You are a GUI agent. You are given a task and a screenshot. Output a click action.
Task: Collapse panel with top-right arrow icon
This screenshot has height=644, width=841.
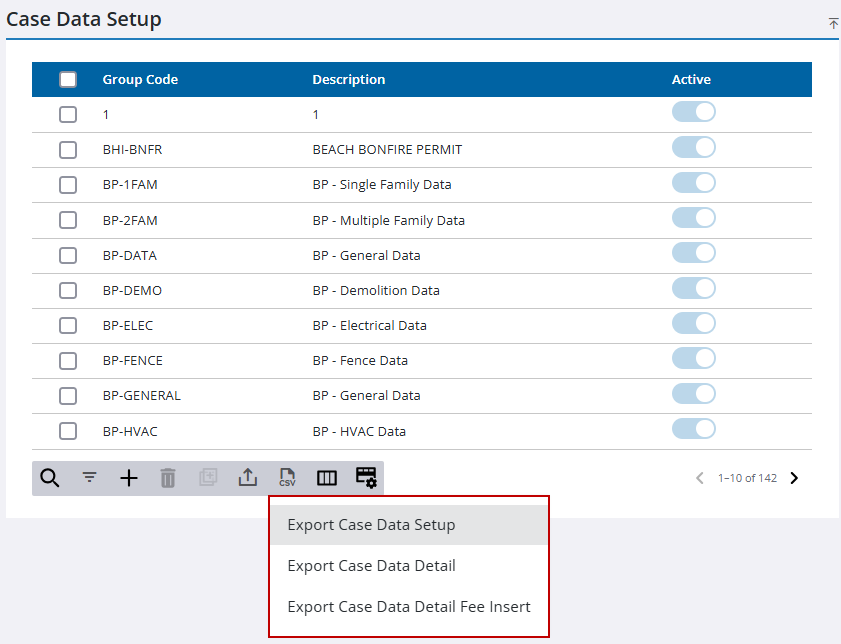click(x=833, y=23)
